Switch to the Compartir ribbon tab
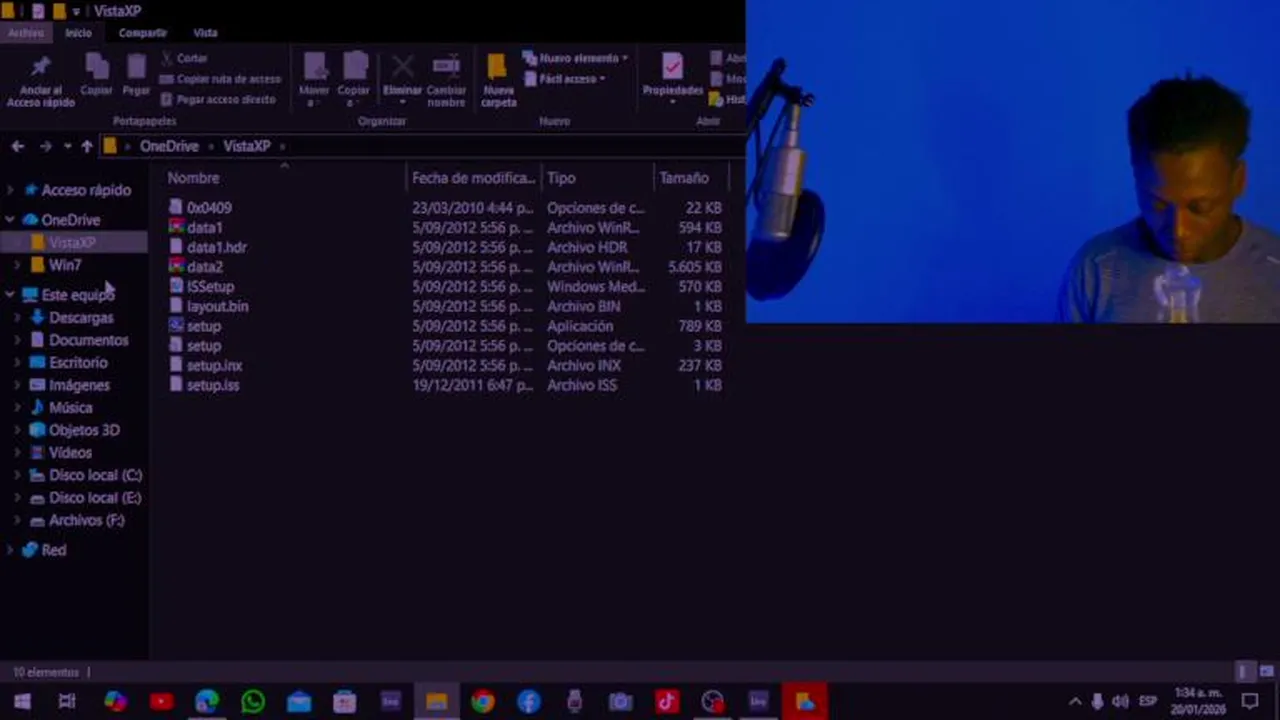The height and width of the screenshot is (720, 1280). (x=142, y=33)
